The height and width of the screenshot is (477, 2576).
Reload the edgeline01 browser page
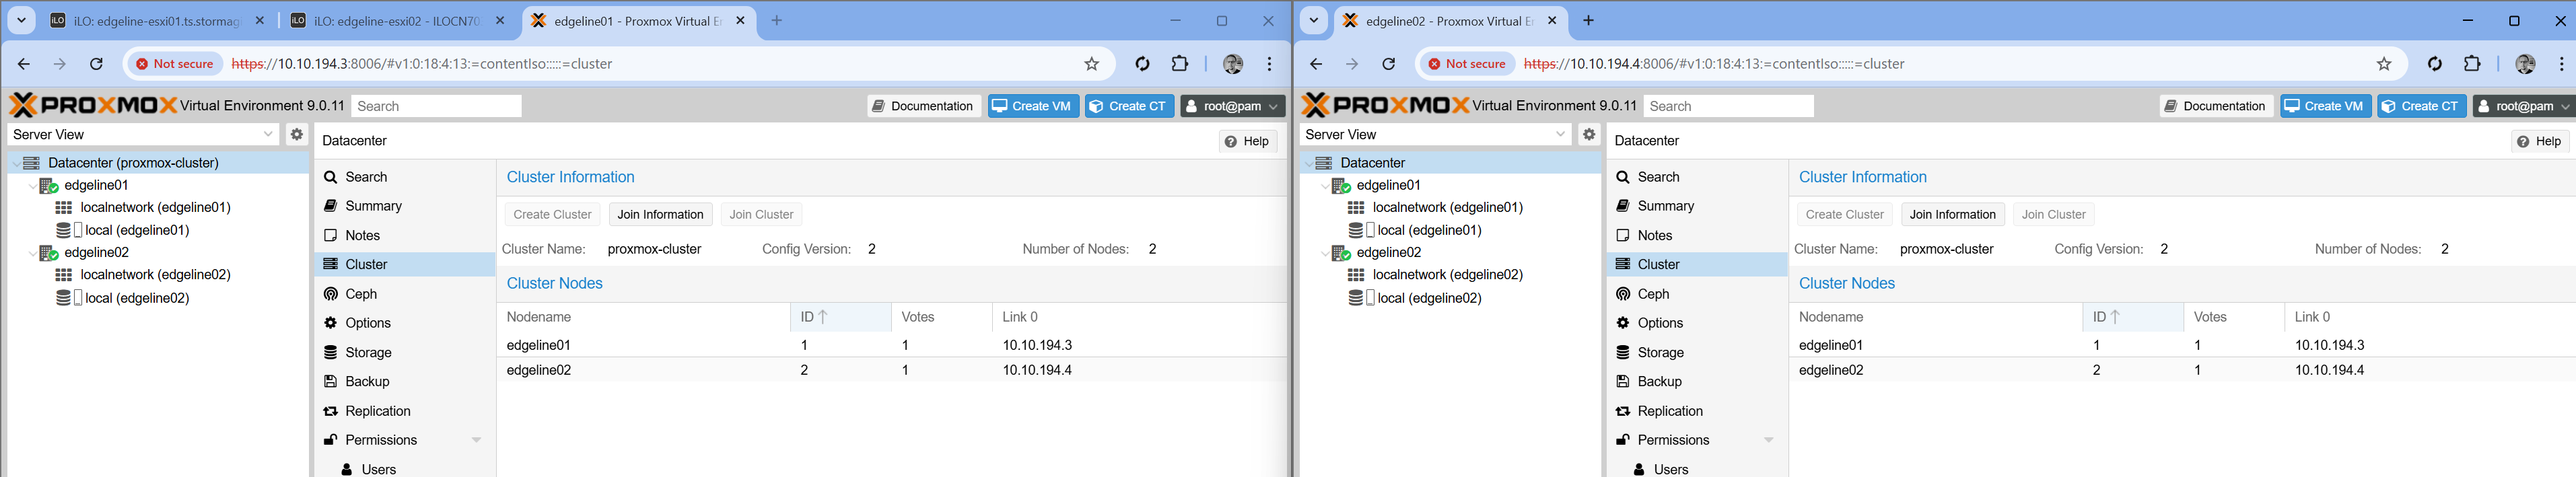(96, 64)
